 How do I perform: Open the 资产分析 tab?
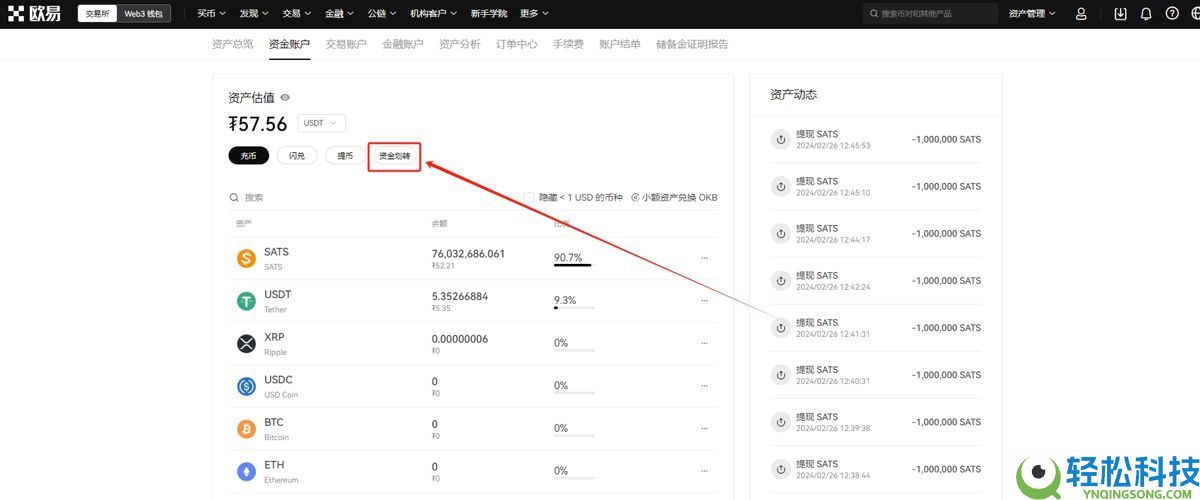click(x=460, y=44)
